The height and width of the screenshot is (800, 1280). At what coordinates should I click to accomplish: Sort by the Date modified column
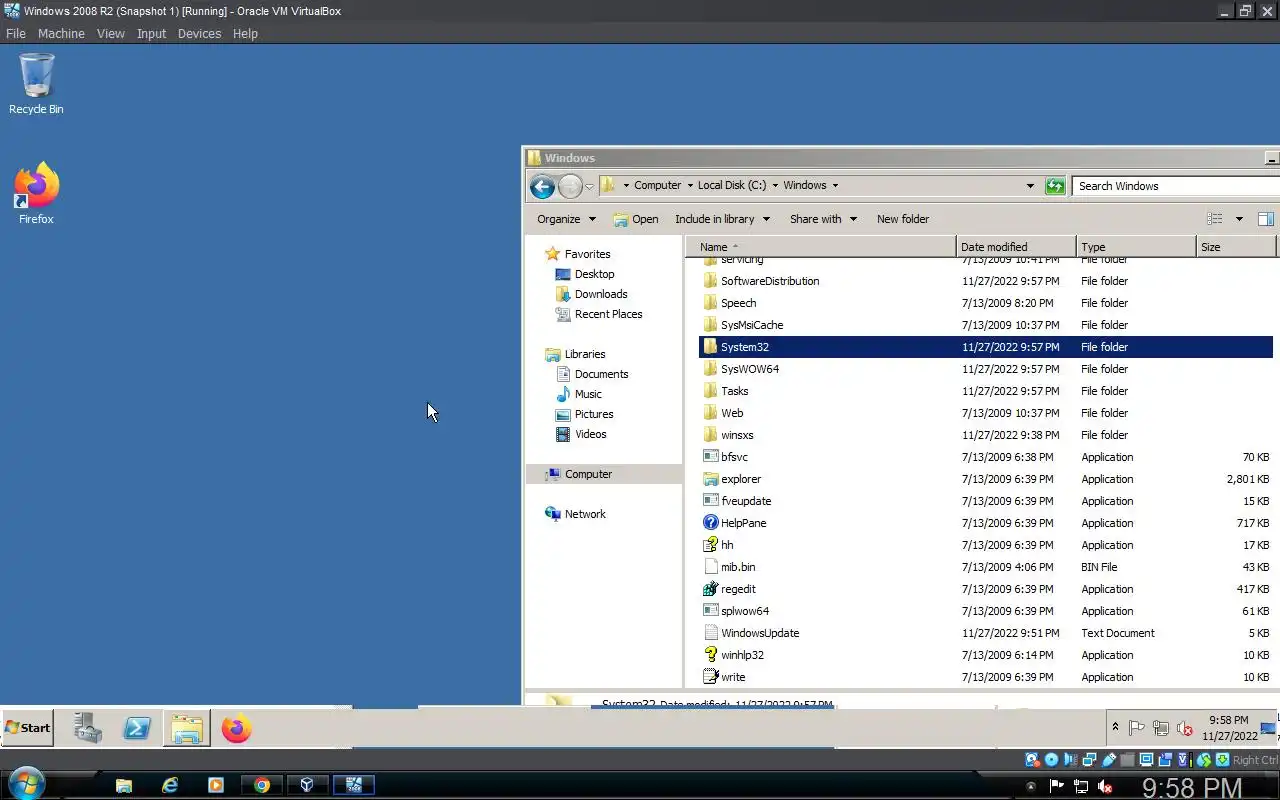coord(1016,247)
